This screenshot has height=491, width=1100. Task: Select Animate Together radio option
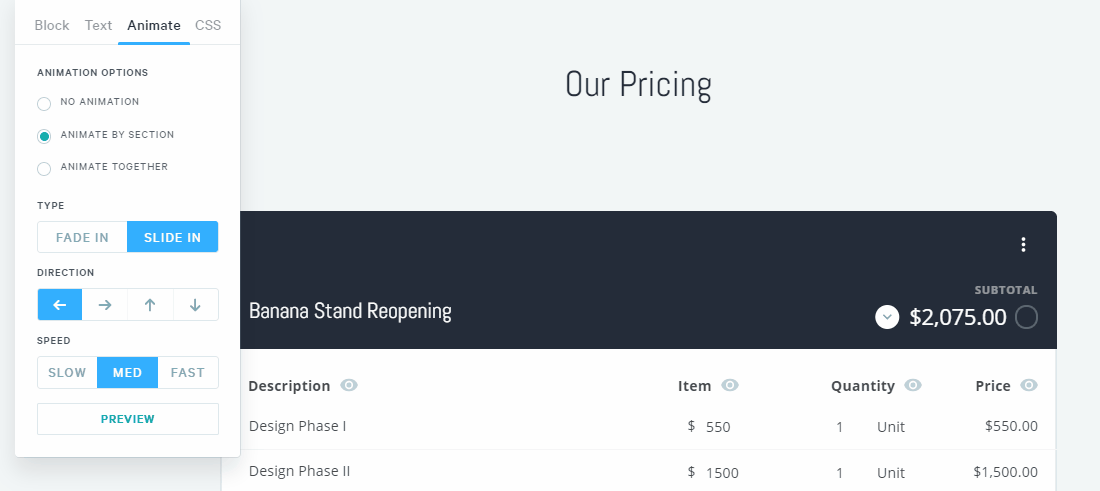click(44, 169)
